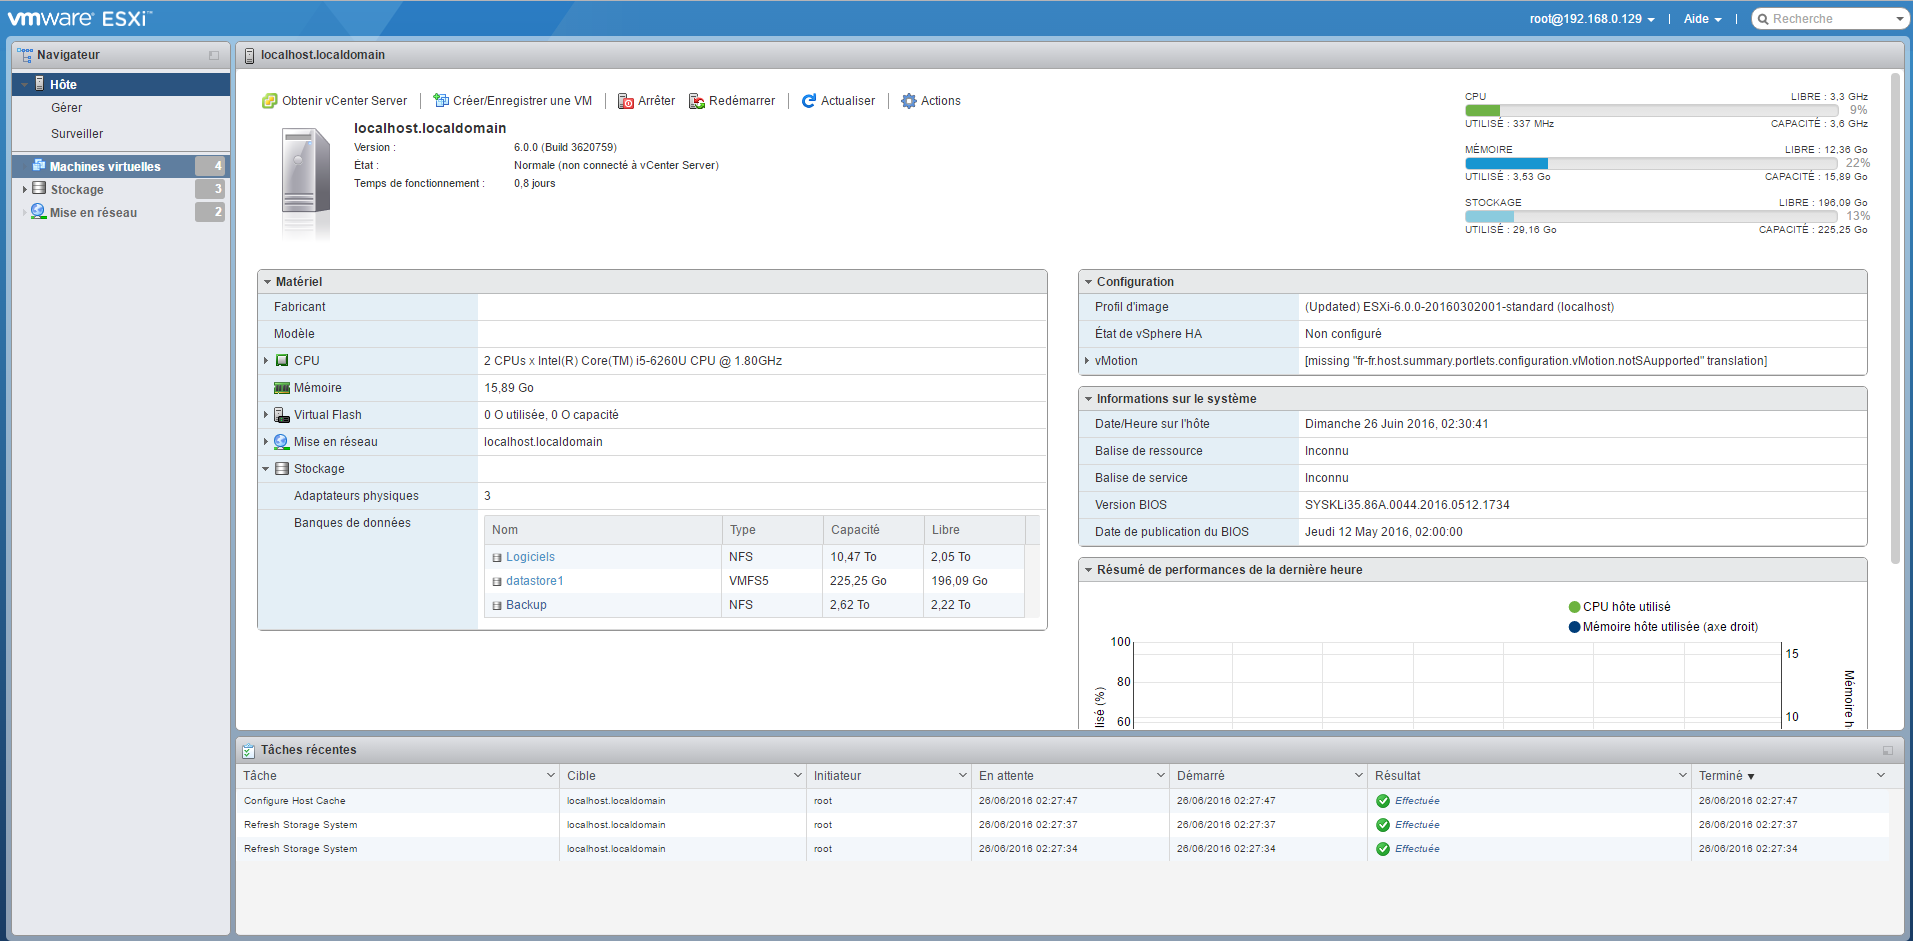Click the Stockage icon in Matériel

(282, 469)
